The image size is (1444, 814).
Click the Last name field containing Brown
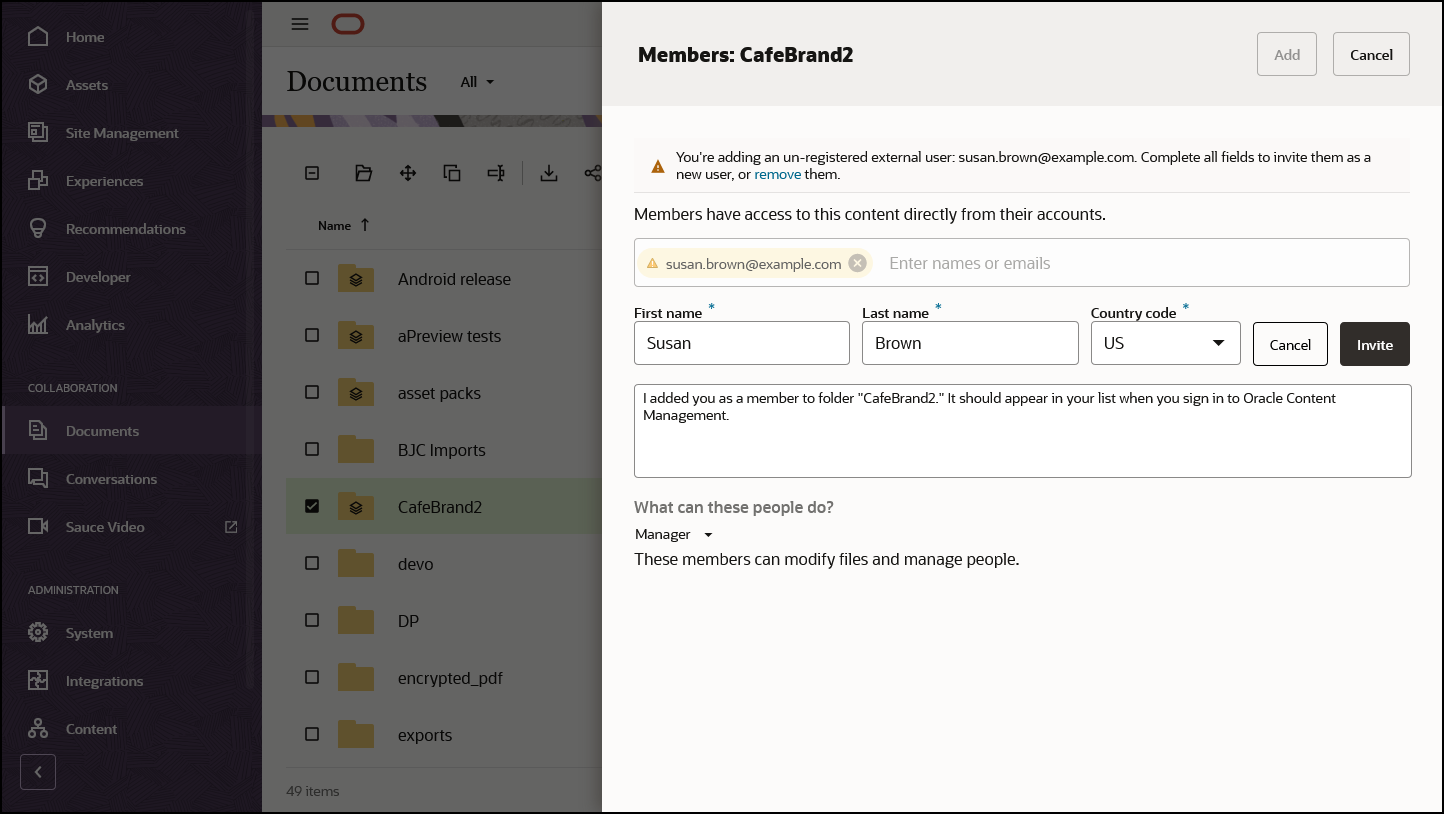(970, 343)
